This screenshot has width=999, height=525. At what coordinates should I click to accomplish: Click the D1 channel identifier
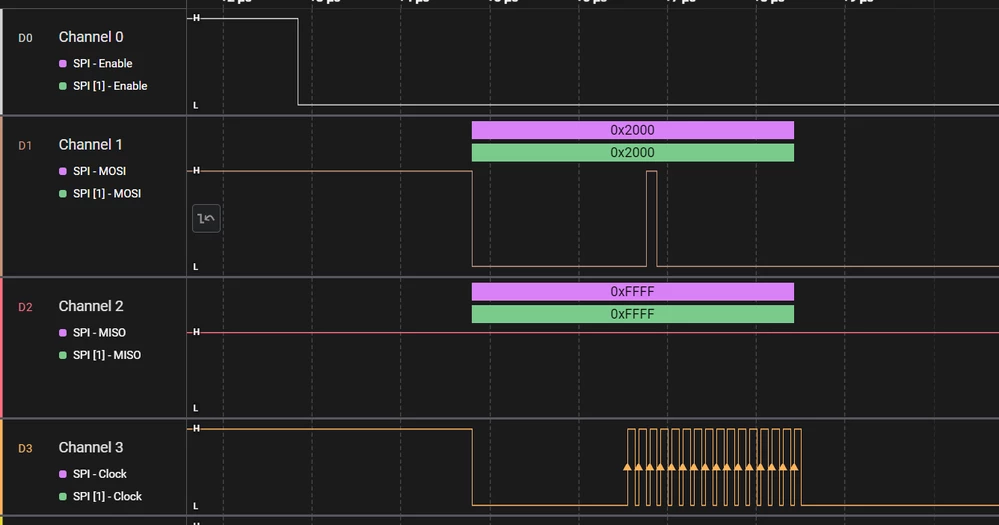(25, 146)
